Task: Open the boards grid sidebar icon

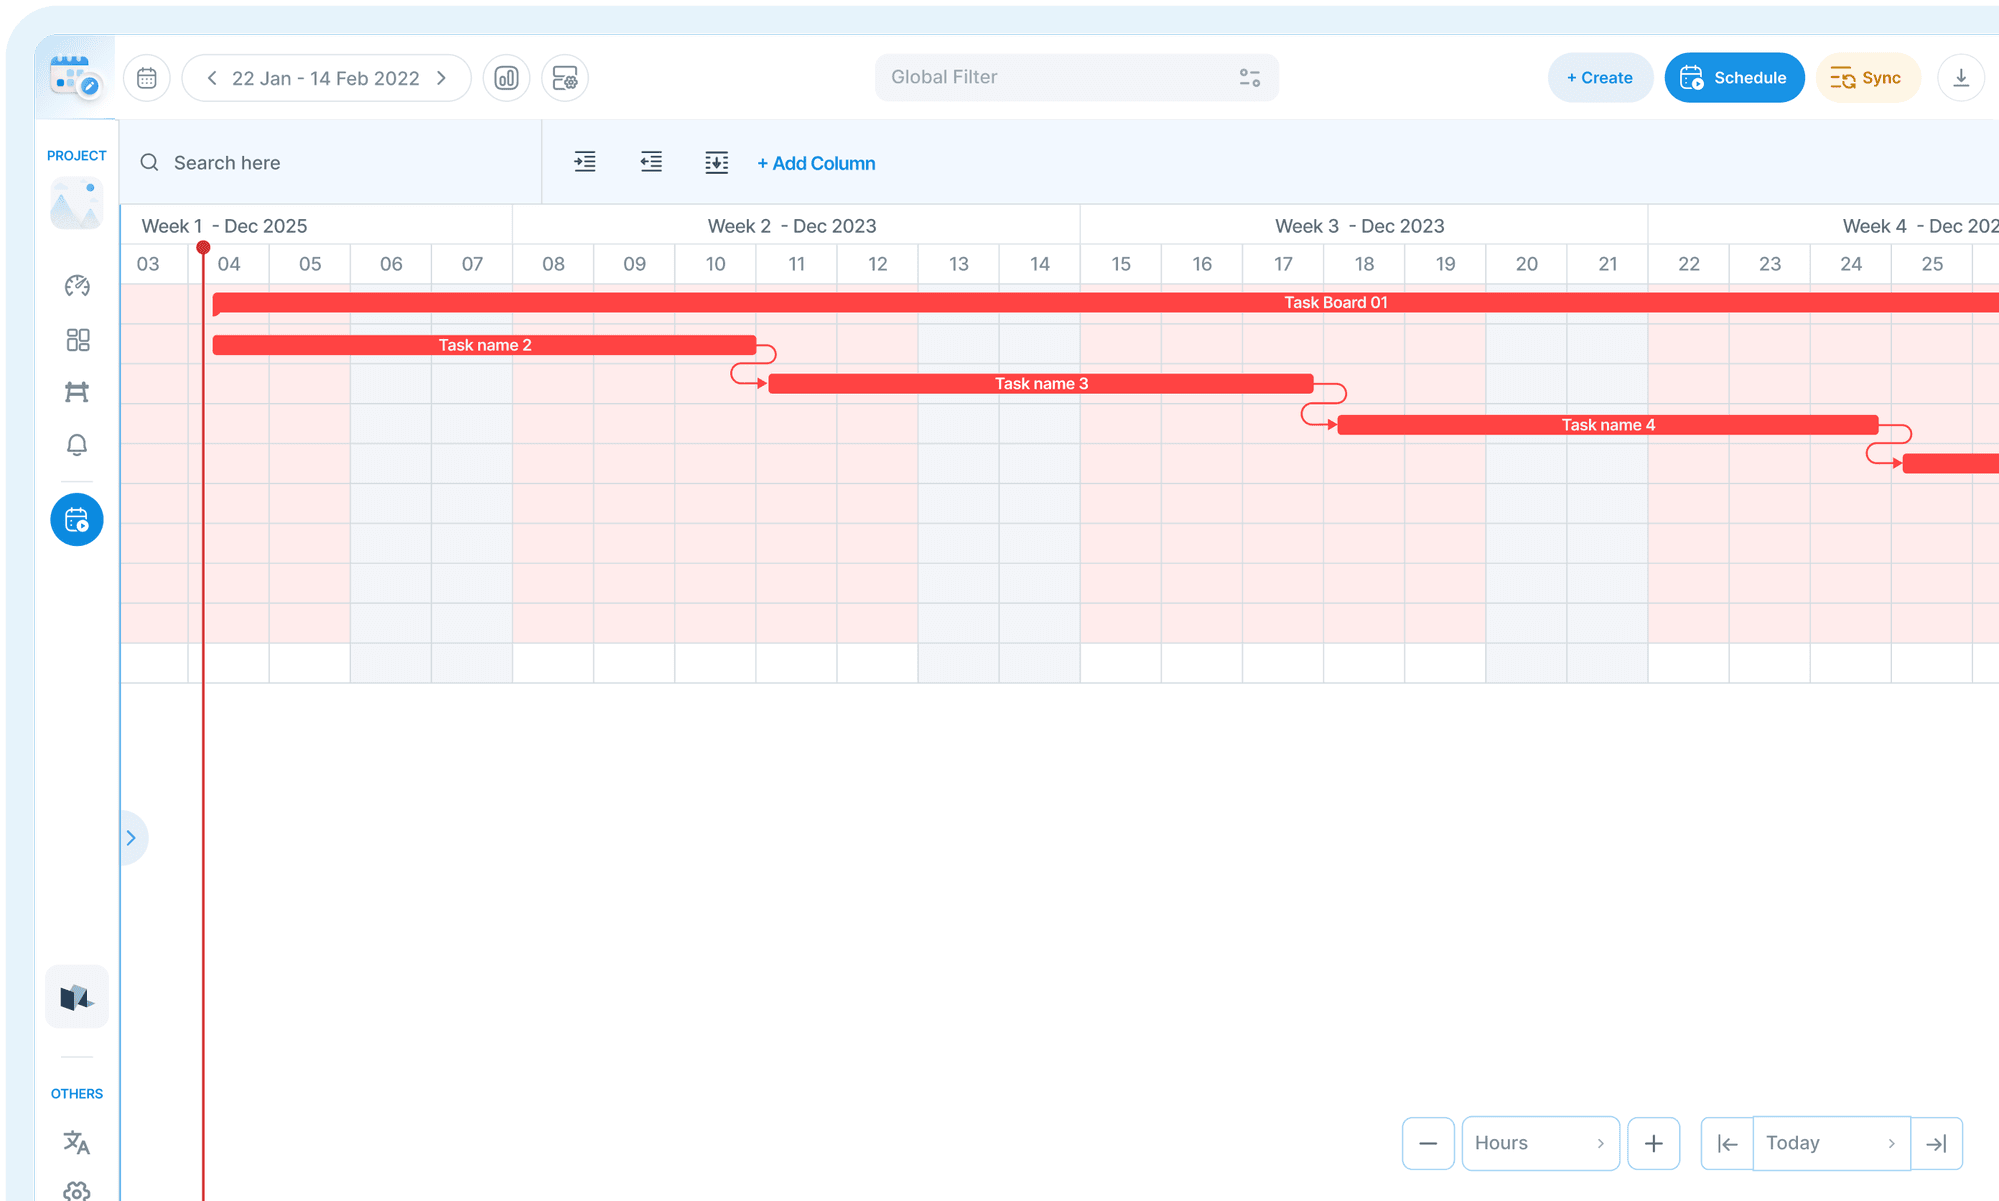Action: [77, 340]
